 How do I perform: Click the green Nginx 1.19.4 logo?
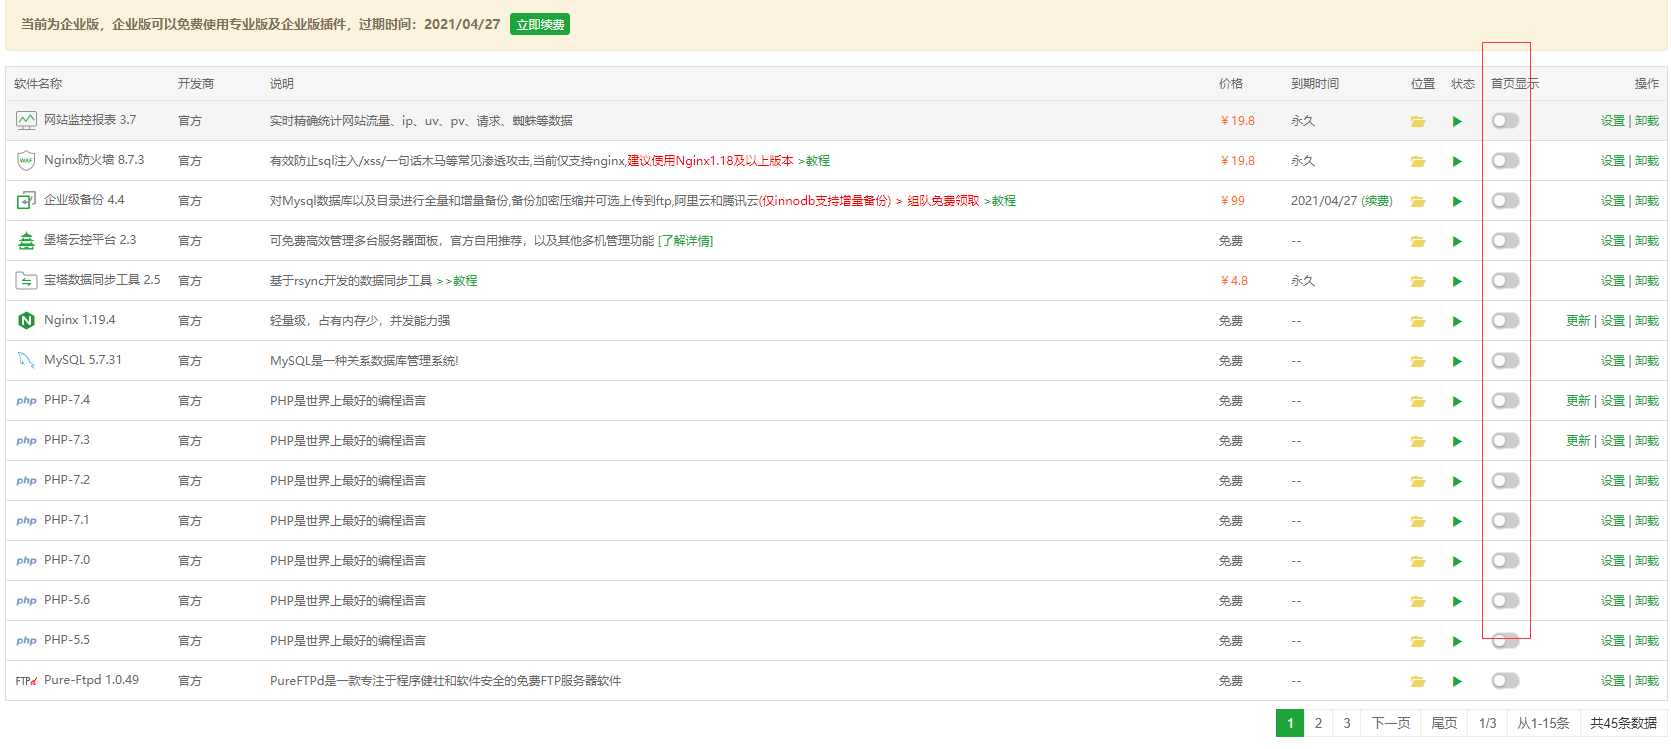point(26,320)
